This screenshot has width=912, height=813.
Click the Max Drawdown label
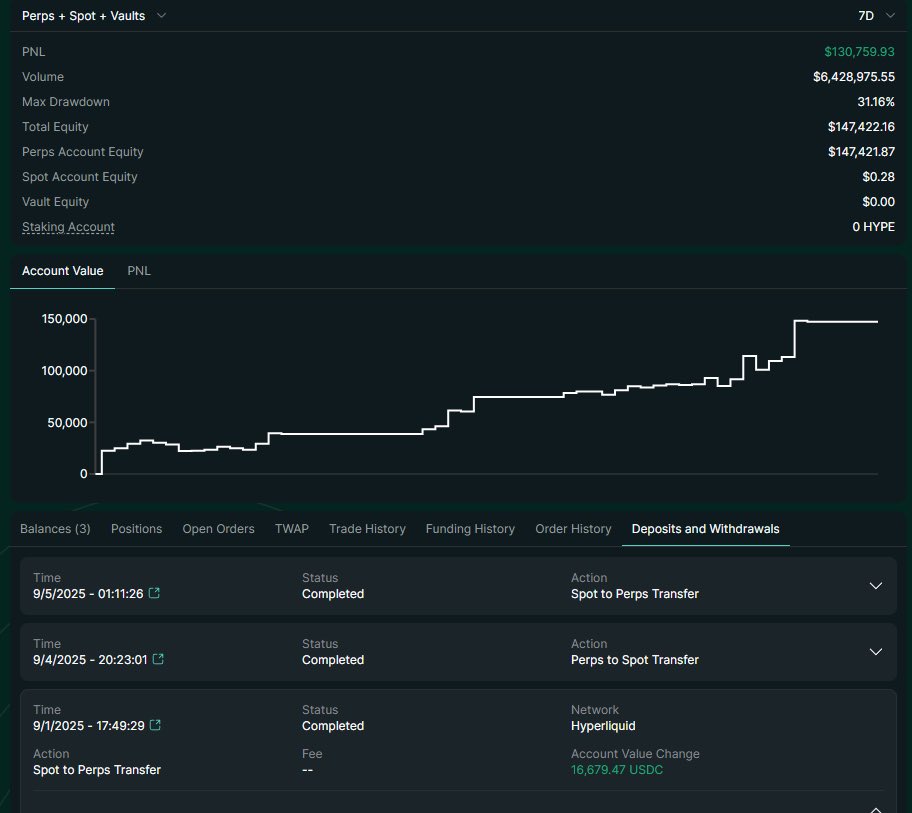tap(66, 102)
